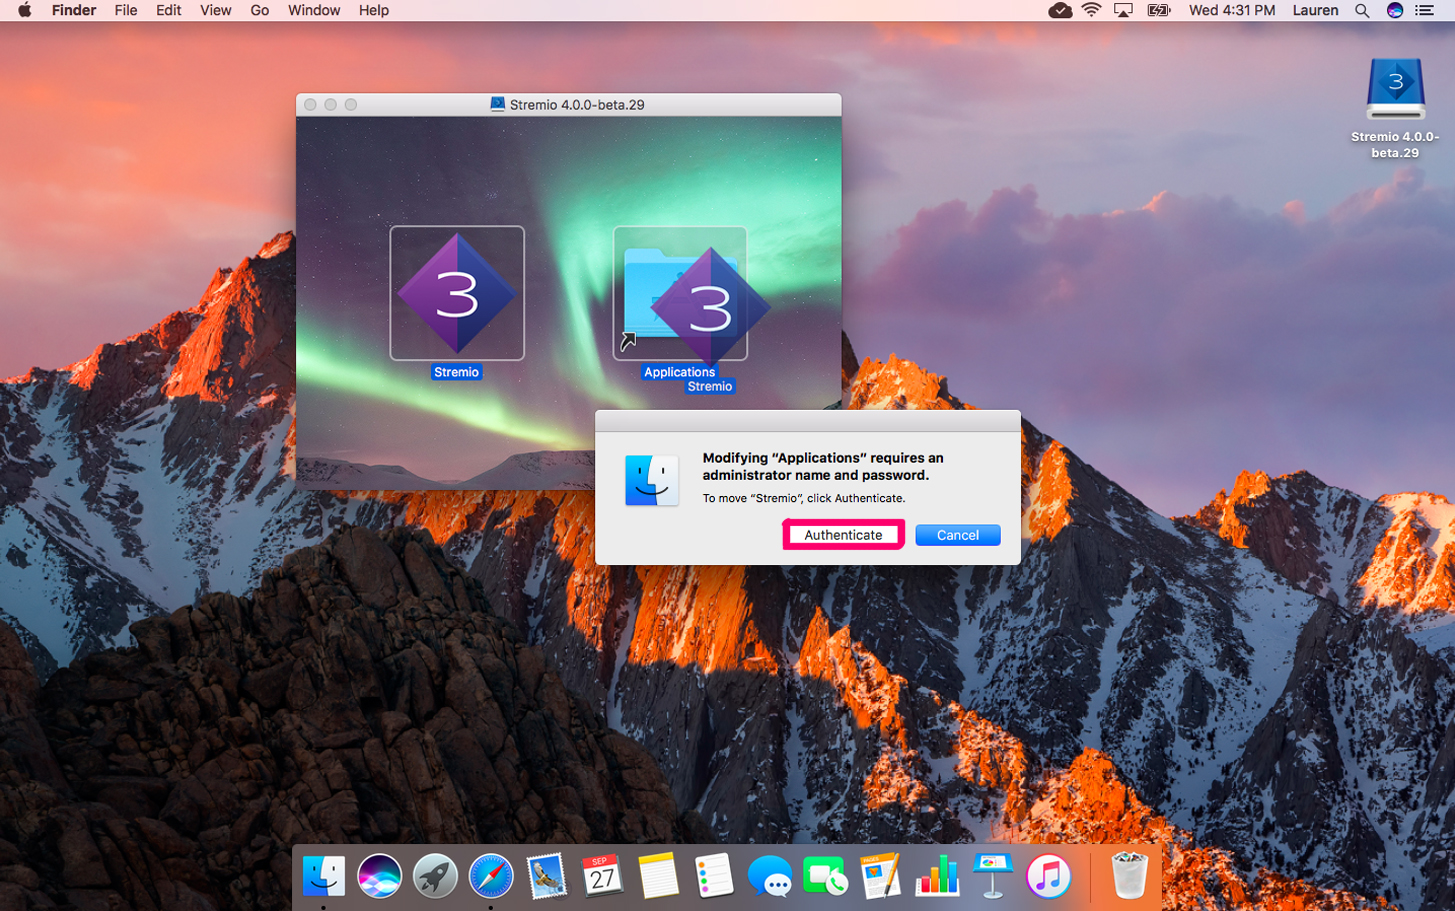
Task: Open the View menu
Action: coord(215,10)
